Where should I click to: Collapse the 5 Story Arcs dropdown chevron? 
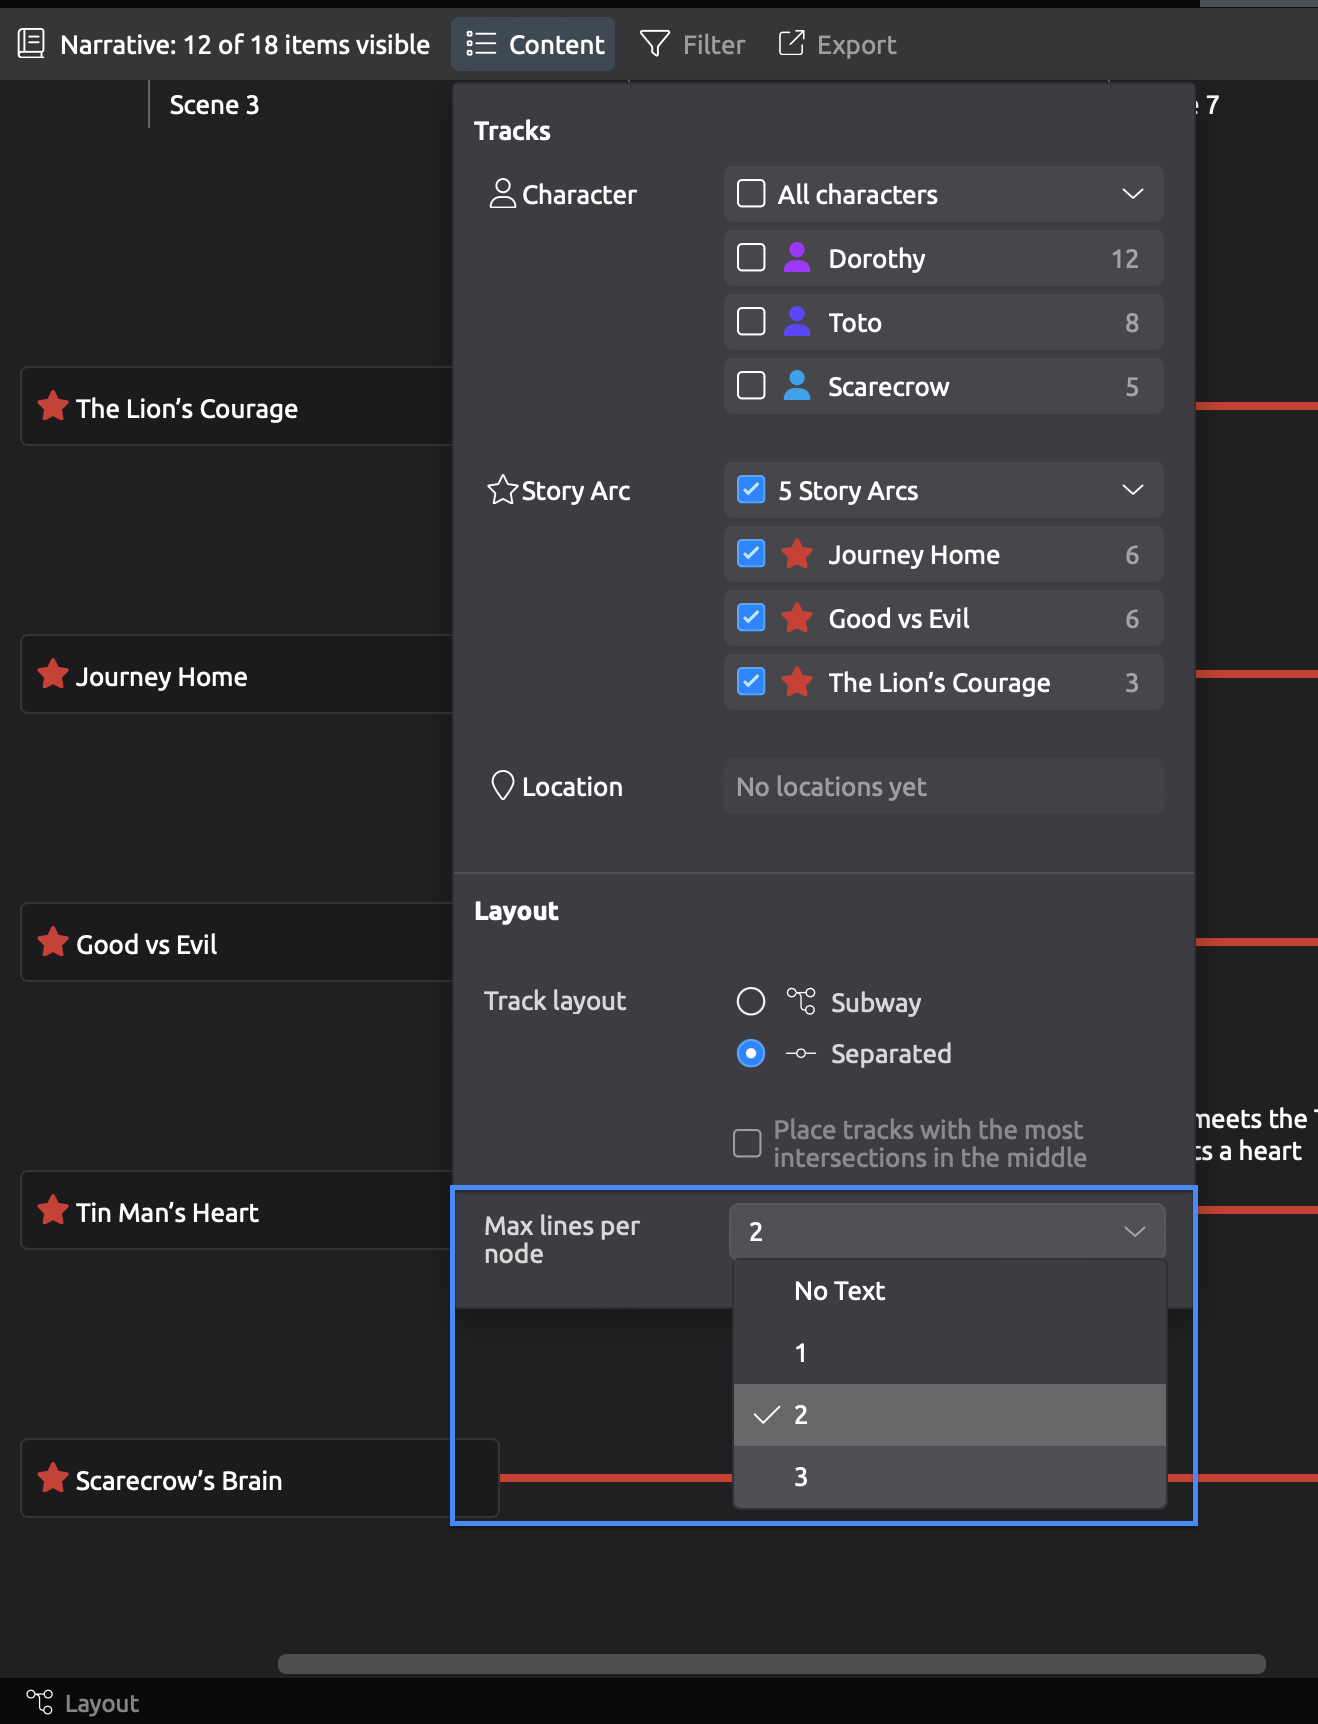(x=1132, y=490)
